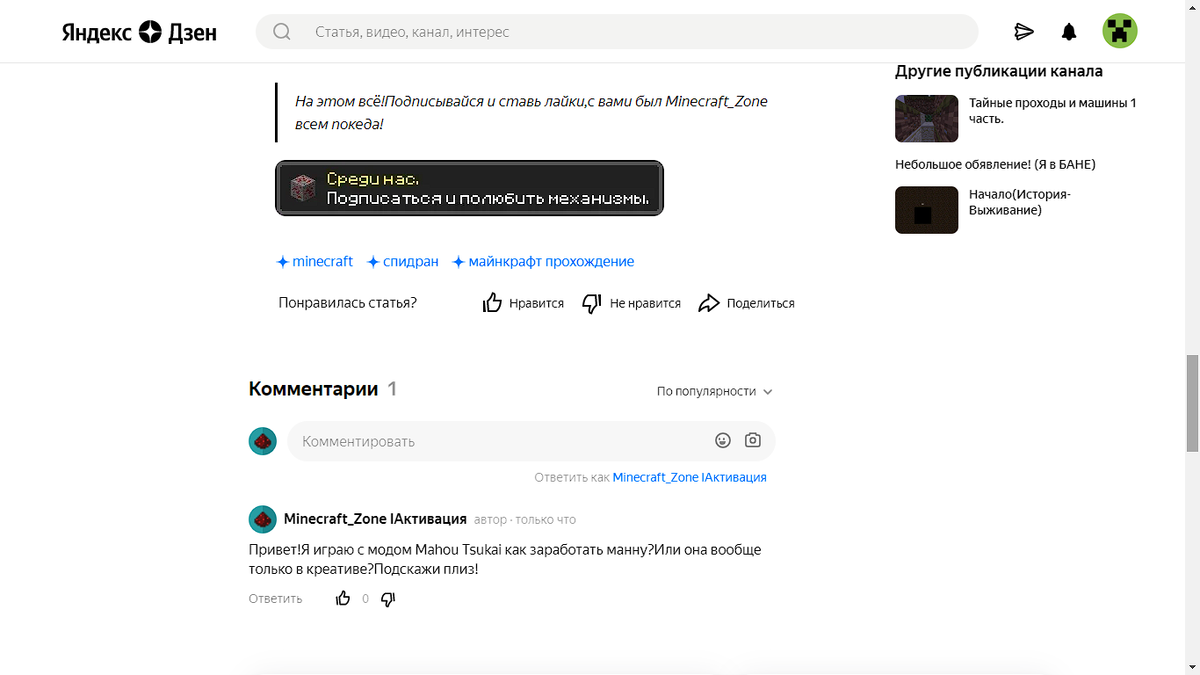Attach a photo with the camera icon
The height and width of the screenshot is (675, 1200).
[x=753, y=440]
